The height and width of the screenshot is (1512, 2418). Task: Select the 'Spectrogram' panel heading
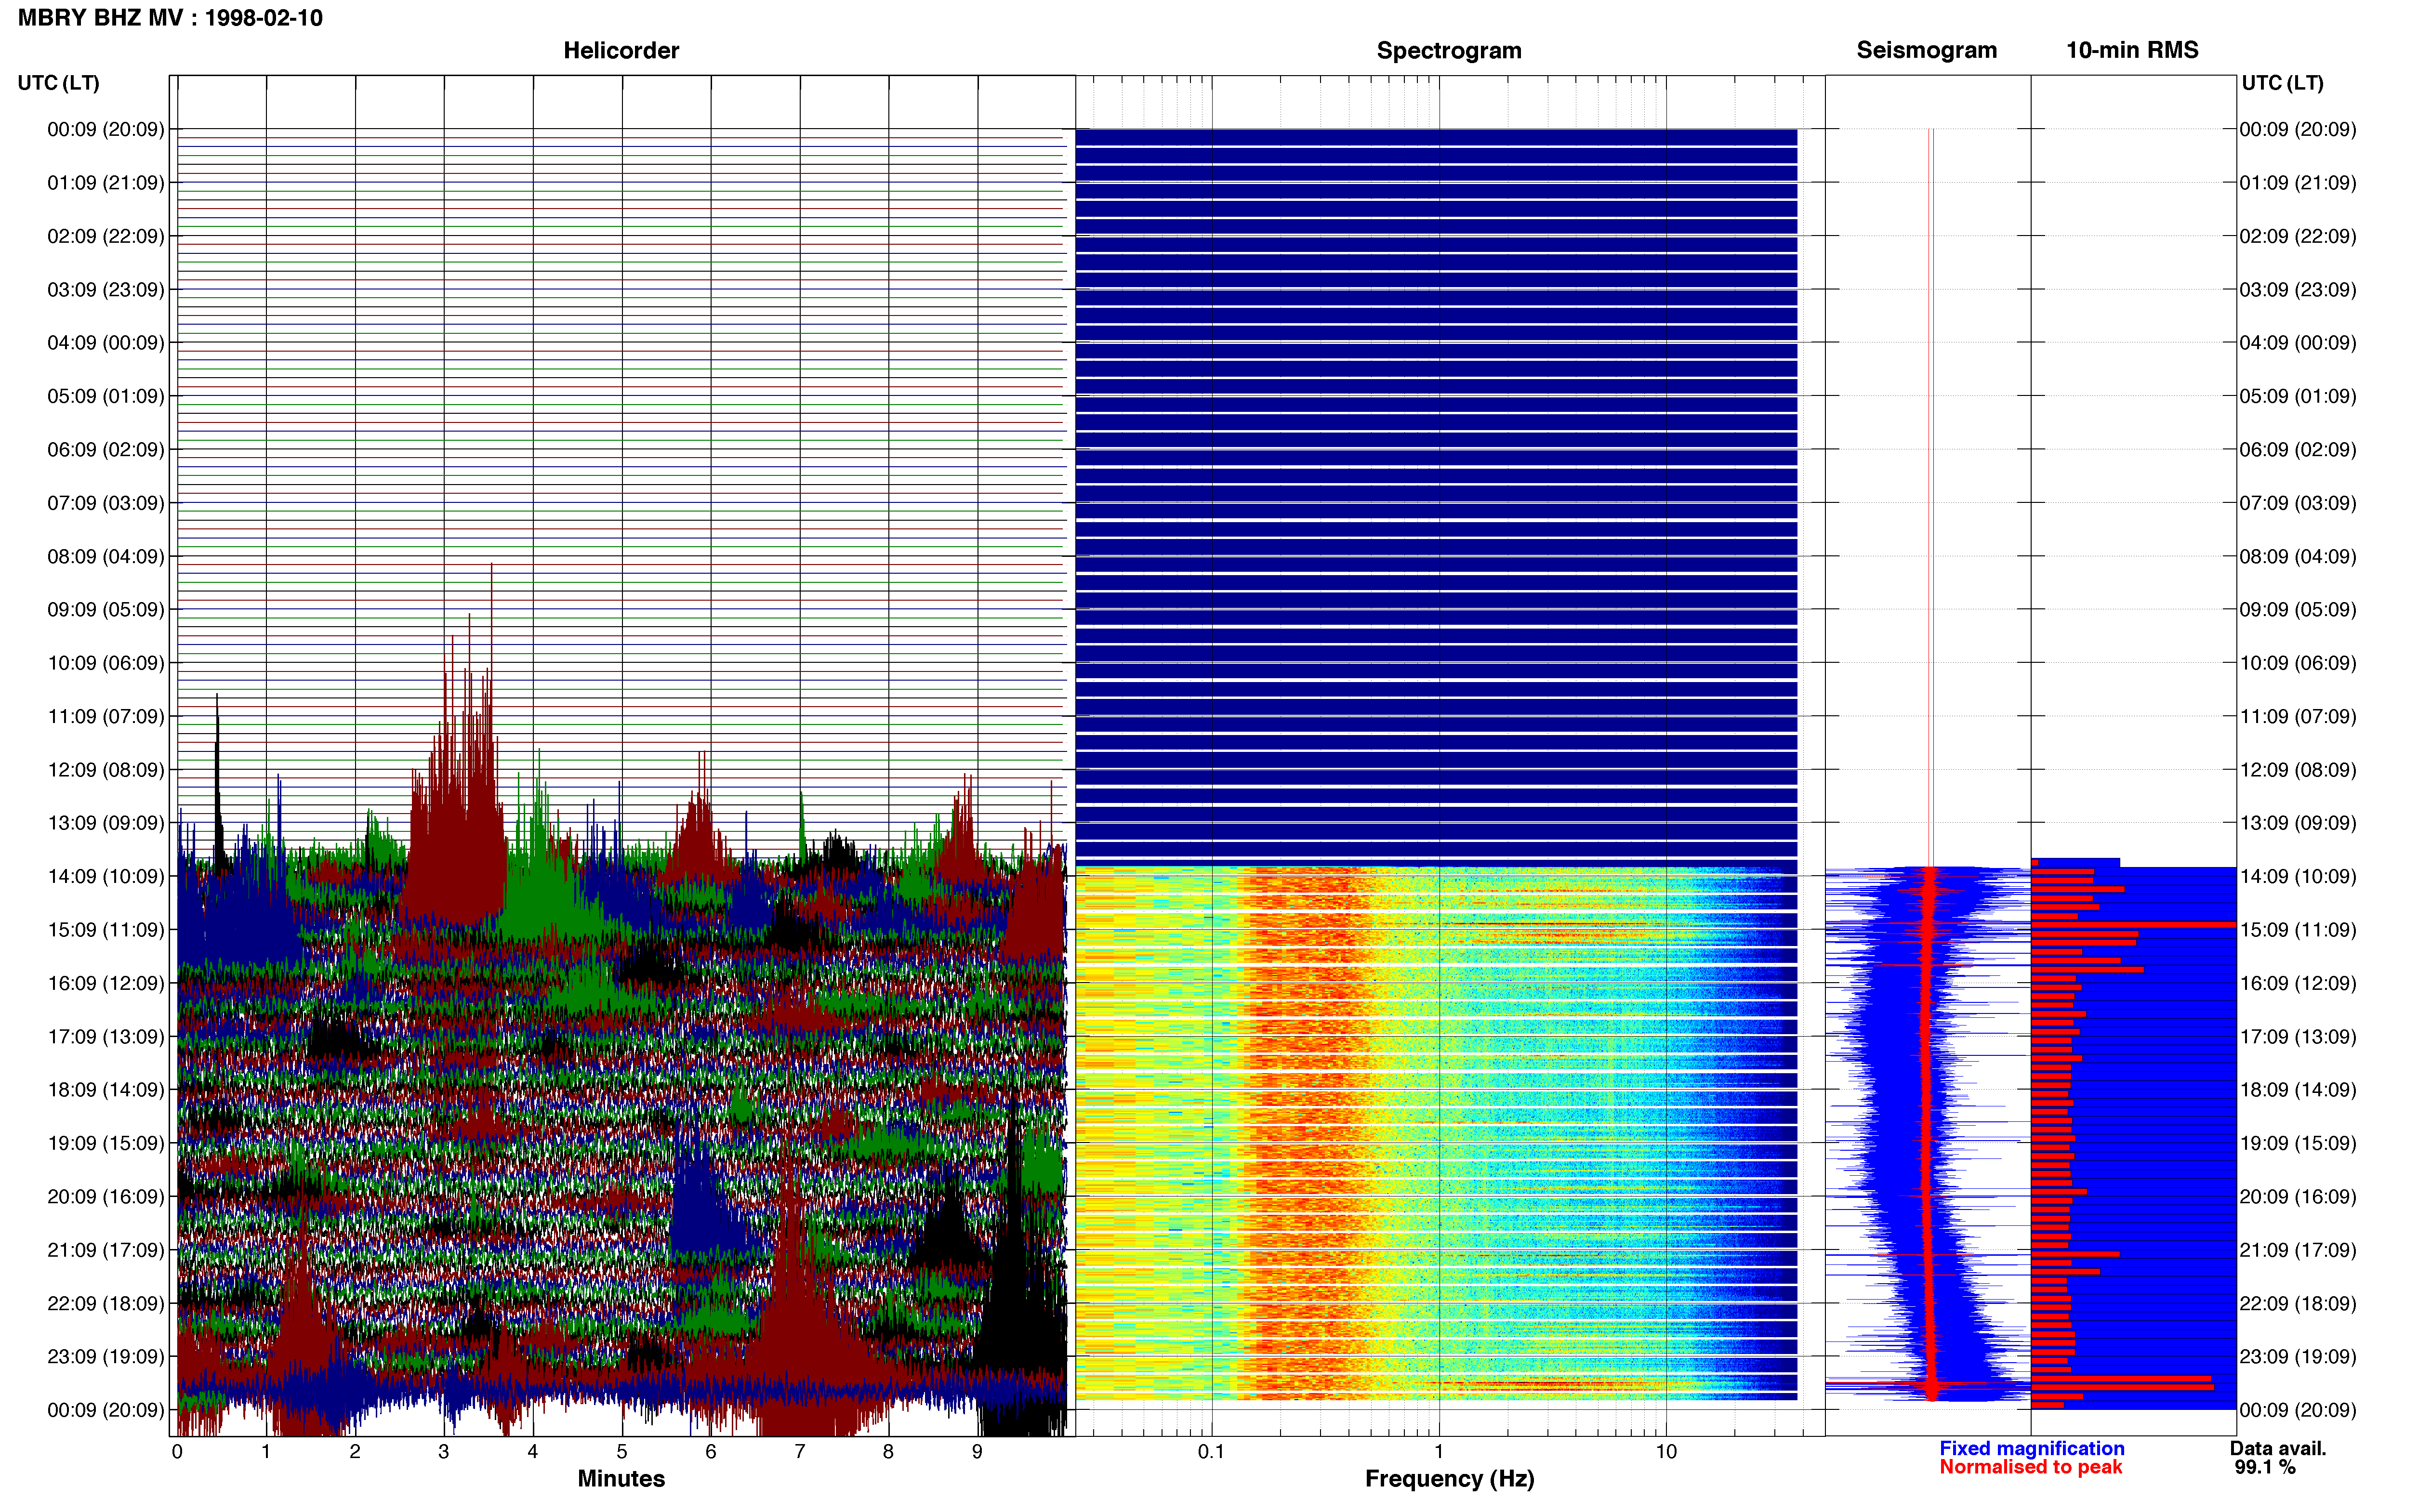1449,50
